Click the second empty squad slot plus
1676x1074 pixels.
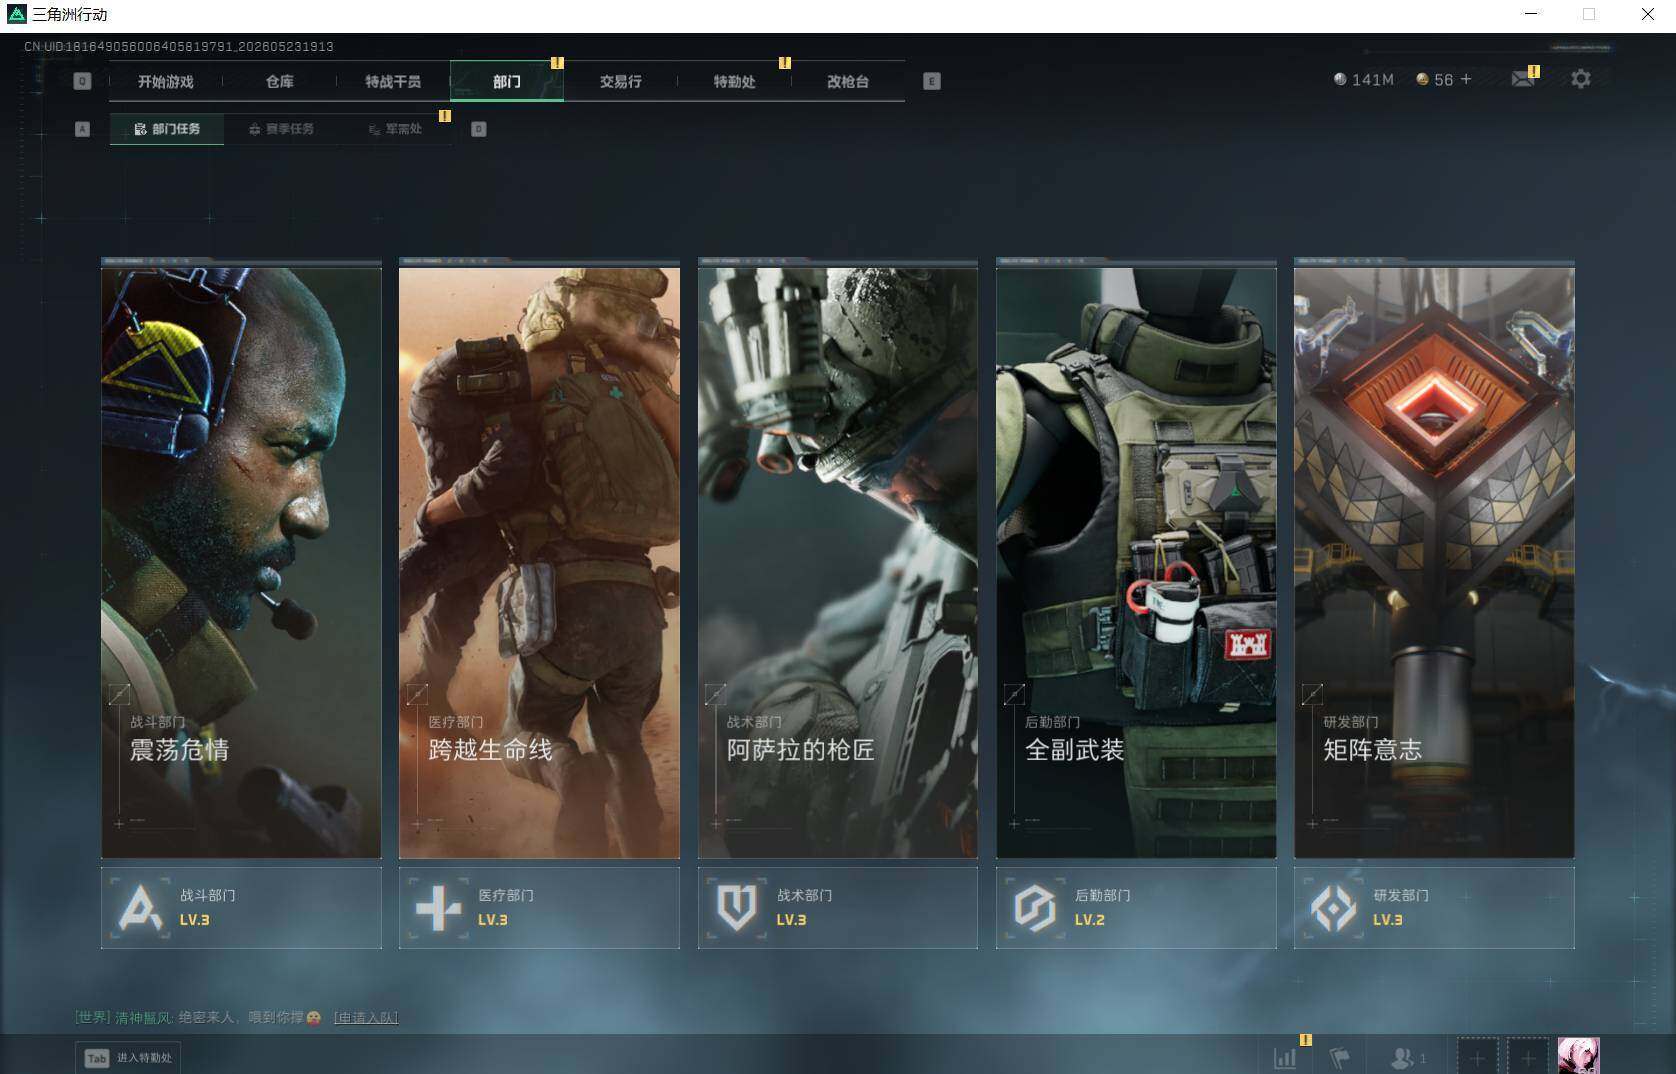point(1528,1057)
